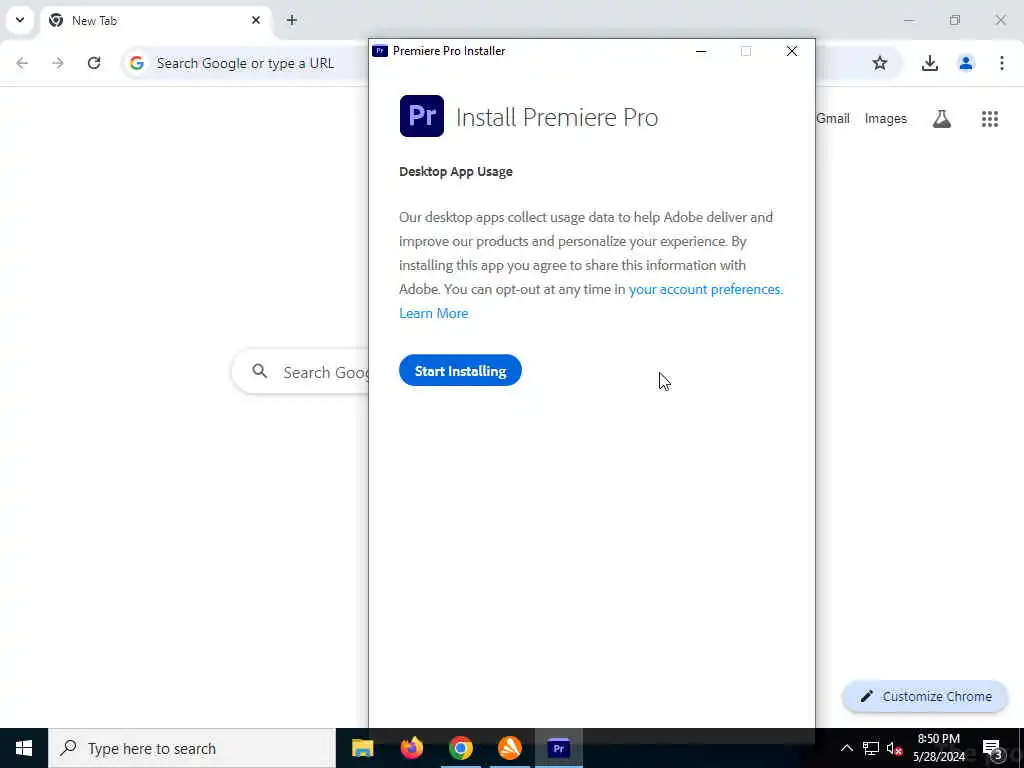Image resolution: width=1024 pixels, height=768 pixels.
Task: Open the Images link on New Tab page
Action: coord(886,119)
